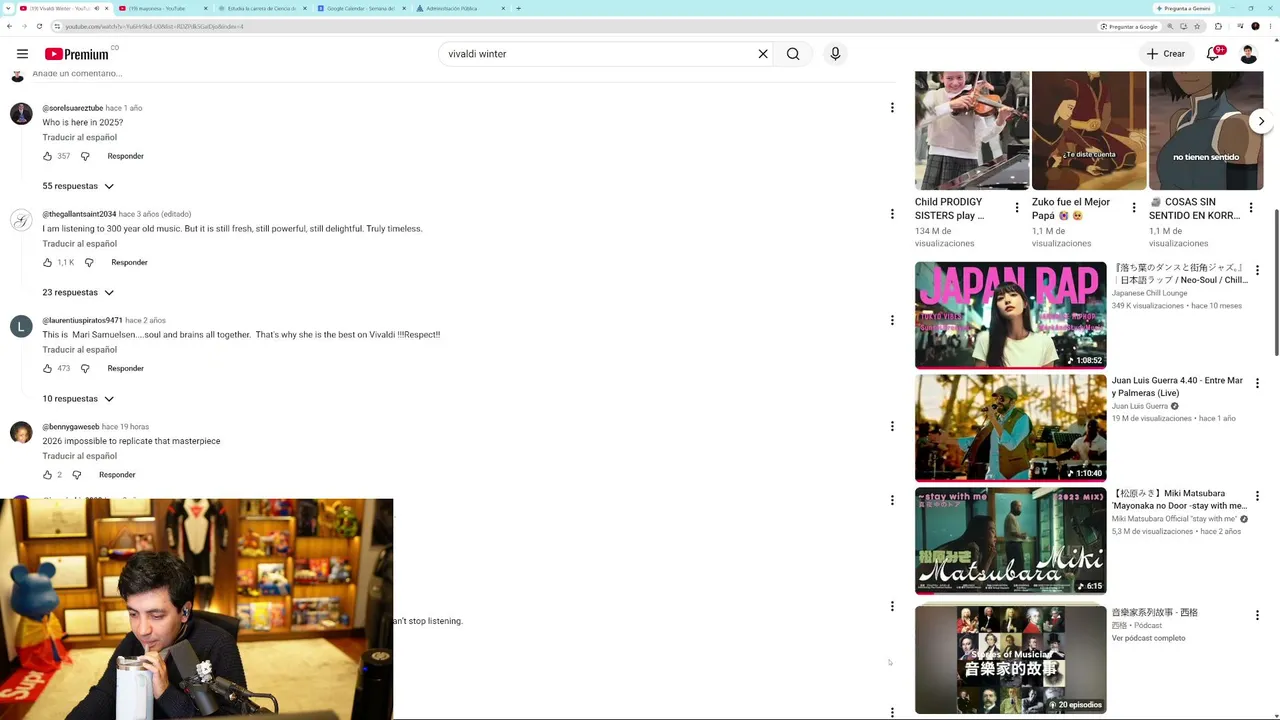This screenshot has width=1280, height=720.
Task: Show next Shorts with the right arrow
Action: click(1261, 121)
